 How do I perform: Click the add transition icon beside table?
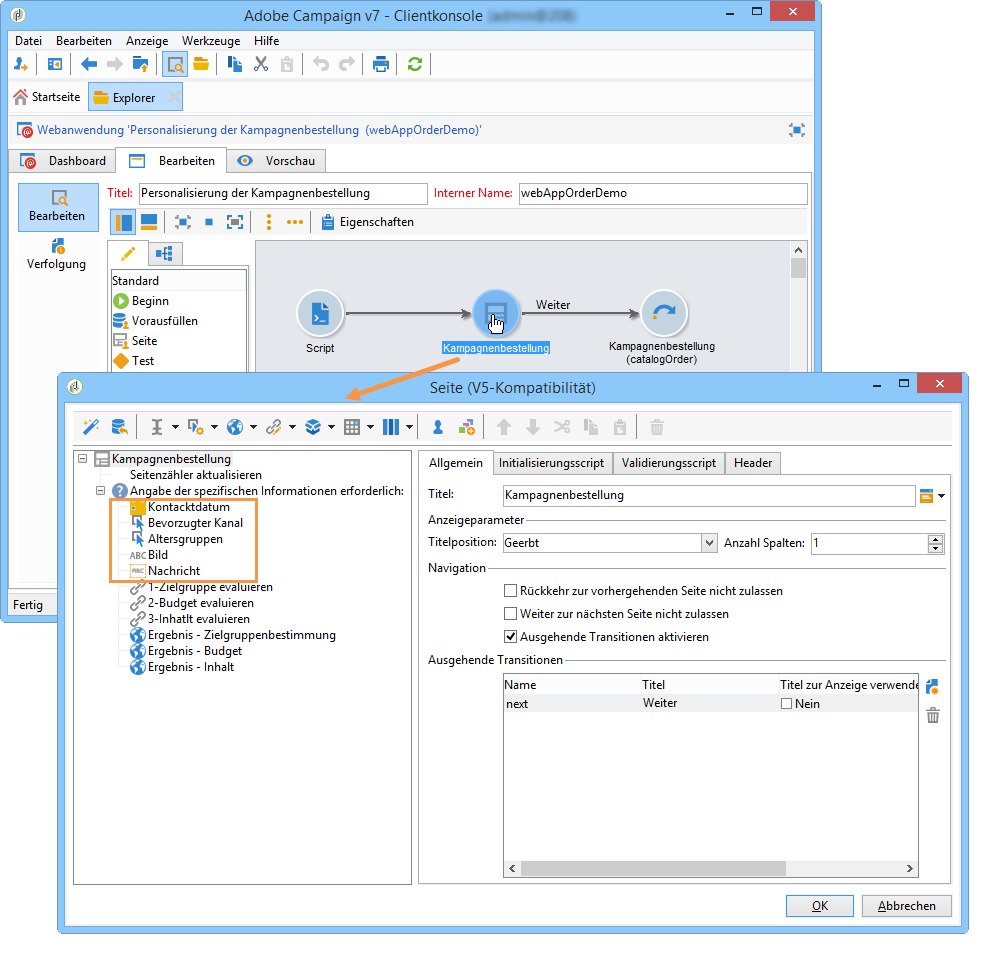click(x=932, y=687)
